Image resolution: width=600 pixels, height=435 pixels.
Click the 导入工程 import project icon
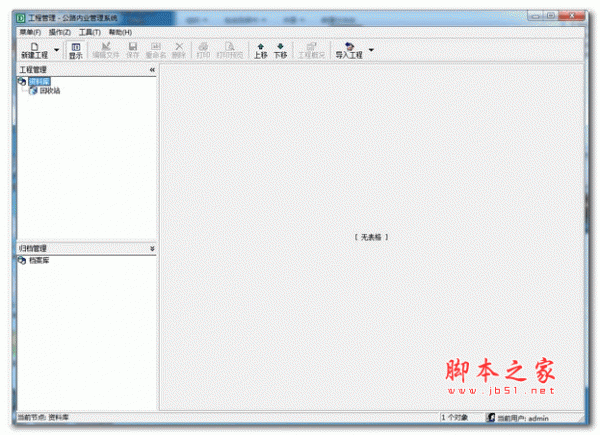[349, 46]
